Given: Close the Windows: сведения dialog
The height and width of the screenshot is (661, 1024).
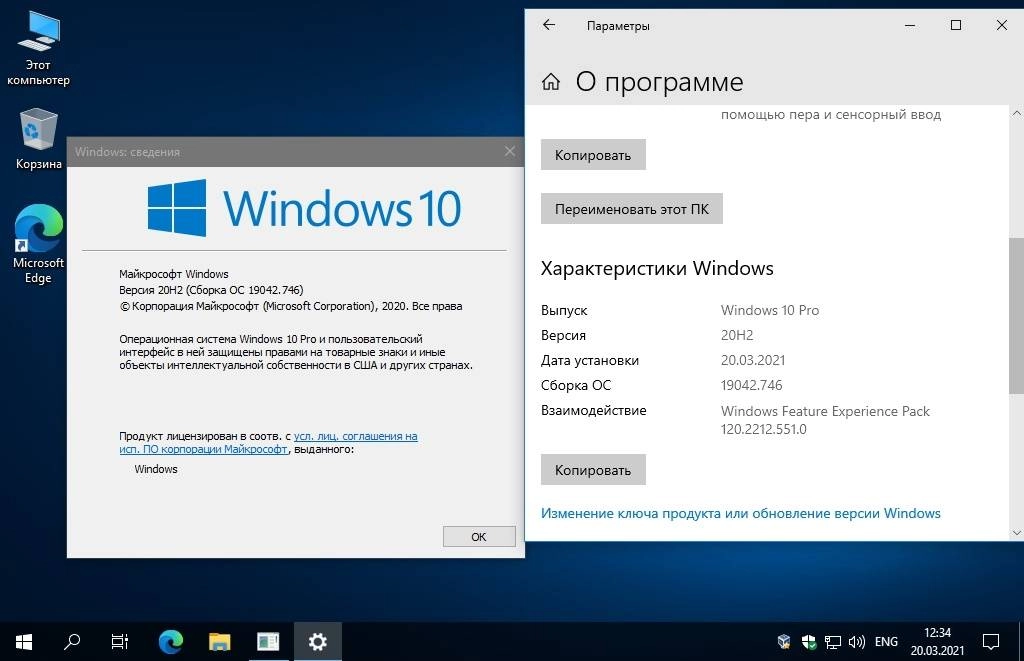Looking at the screenshot, I should click(x=509, y=152).
